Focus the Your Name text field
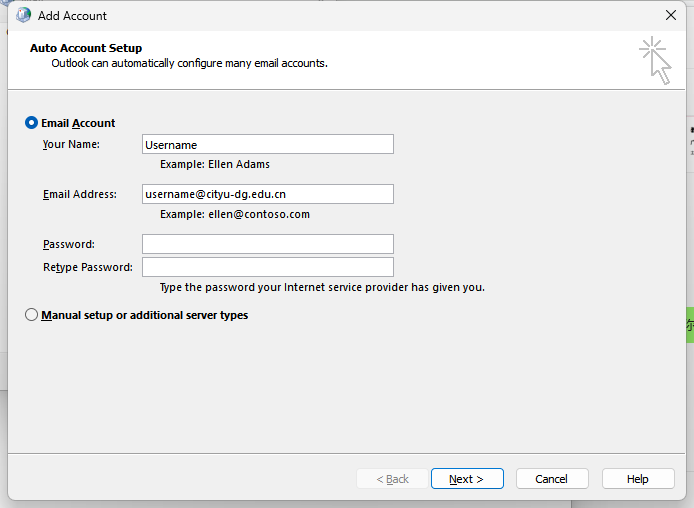 pos(267,144)
